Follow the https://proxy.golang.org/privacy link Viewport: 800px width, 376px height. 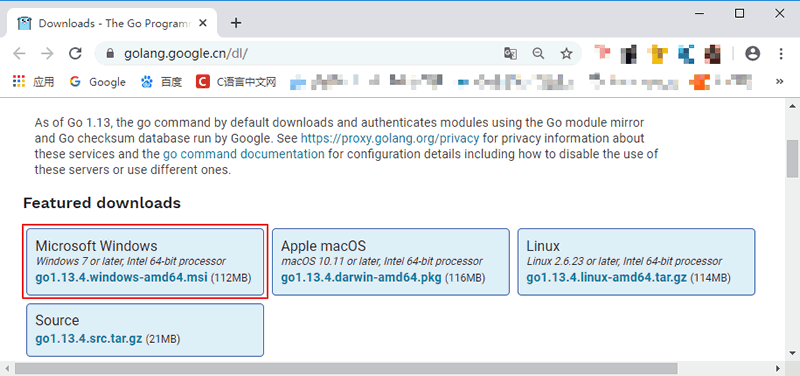(390, 138)
